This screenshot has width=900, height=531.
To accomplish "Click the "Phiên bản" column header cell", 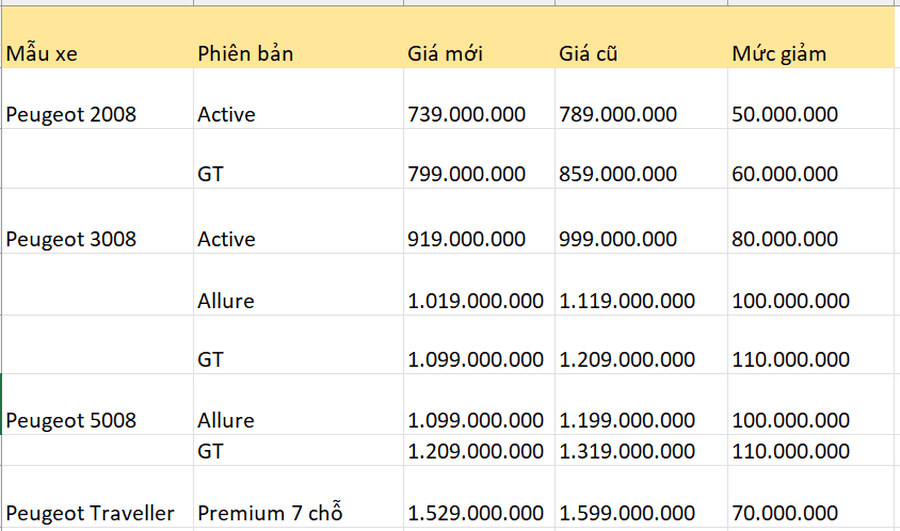I will (246, 53).
